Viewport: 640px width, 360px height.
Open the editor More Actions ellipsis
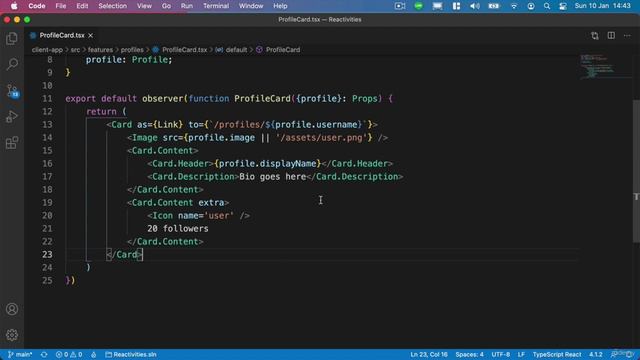[627, 36]
